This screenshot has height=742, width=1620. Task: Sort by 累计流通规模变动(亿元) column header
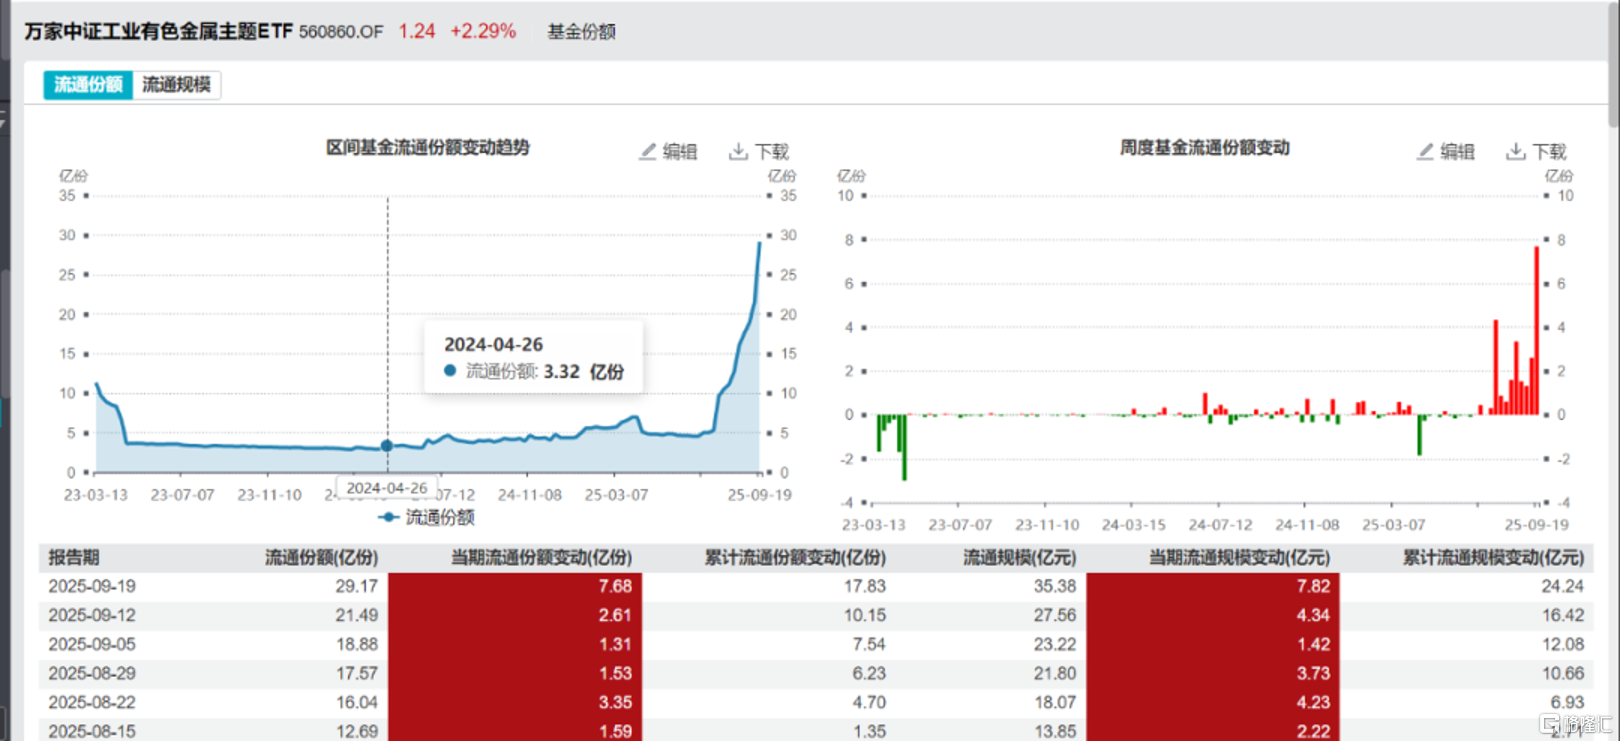pos(1493,558)
